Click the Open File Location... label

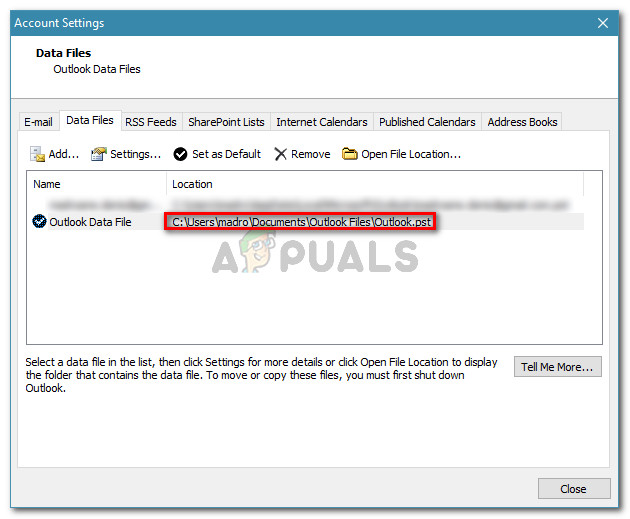(411, 154)
